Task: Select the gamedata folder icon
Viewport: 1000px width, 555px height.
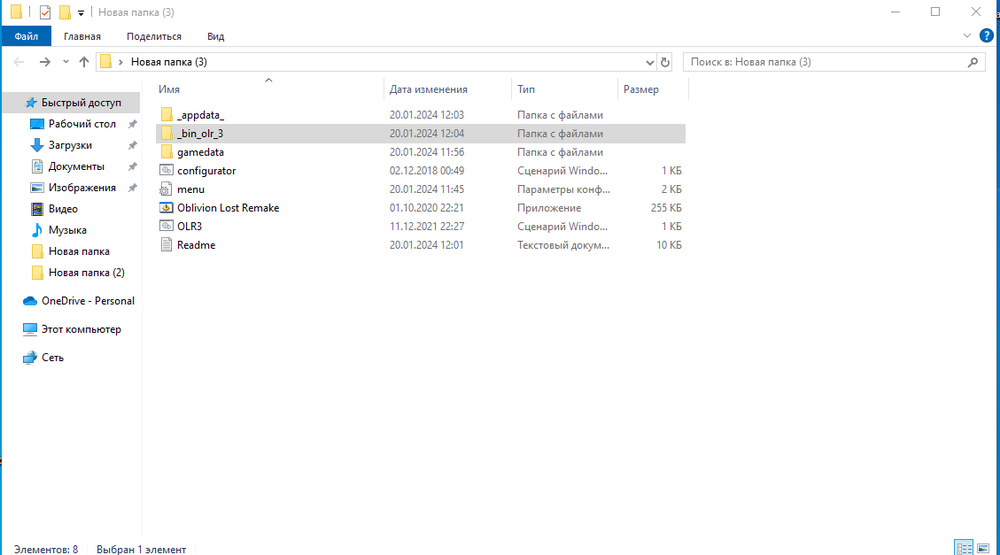Action: (x=166, y=152)
